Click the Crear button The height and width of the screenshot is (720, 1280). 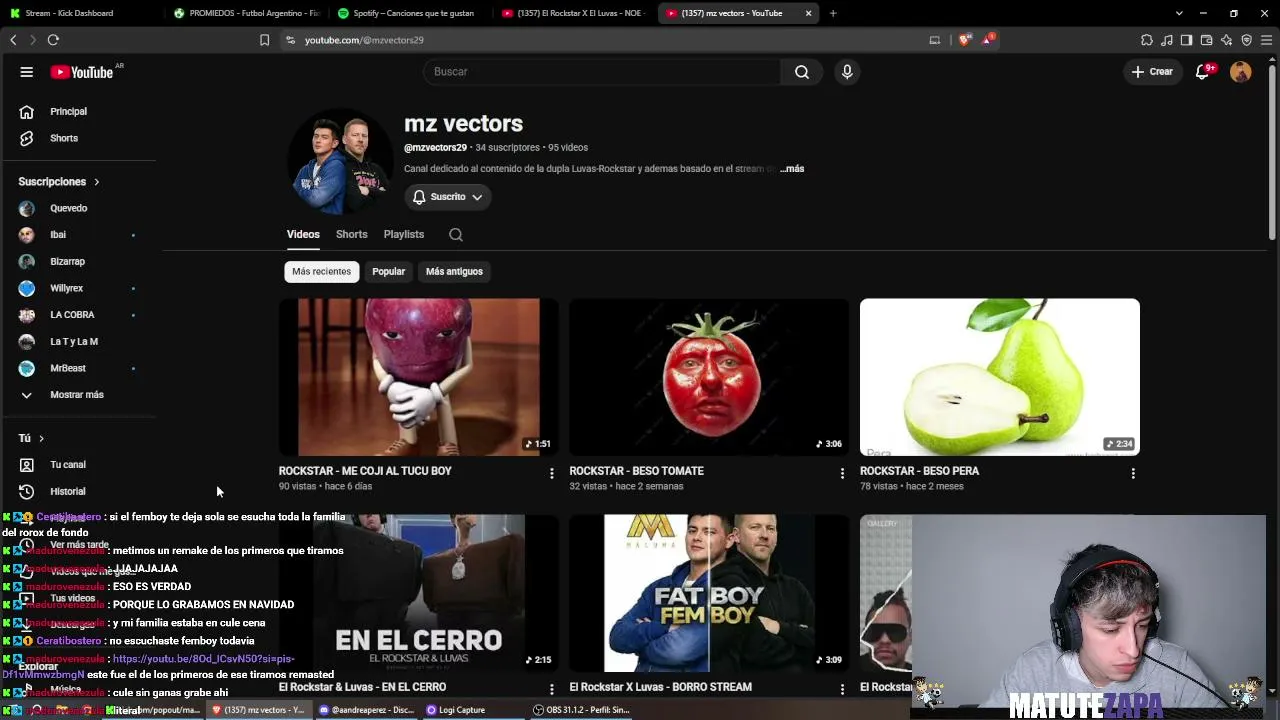(1152, 72)
